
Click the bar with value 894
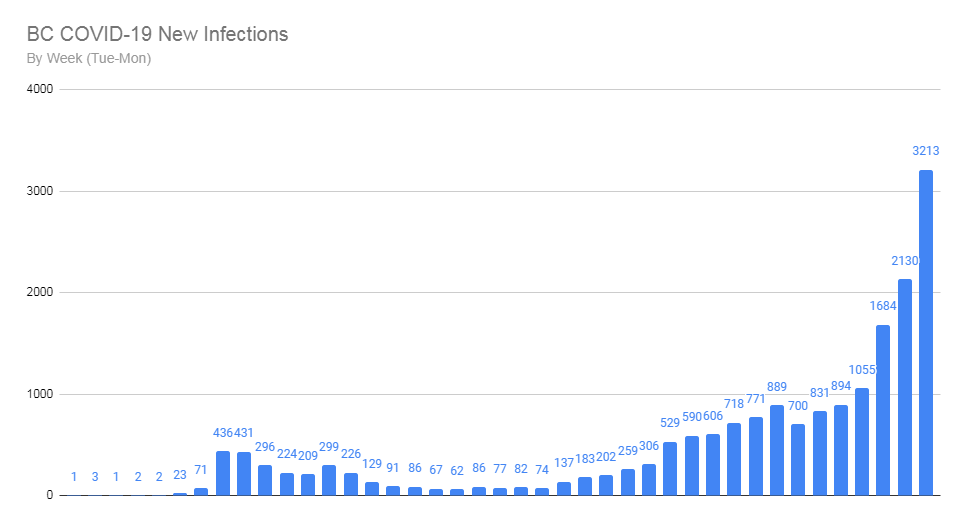pos(841,450)
